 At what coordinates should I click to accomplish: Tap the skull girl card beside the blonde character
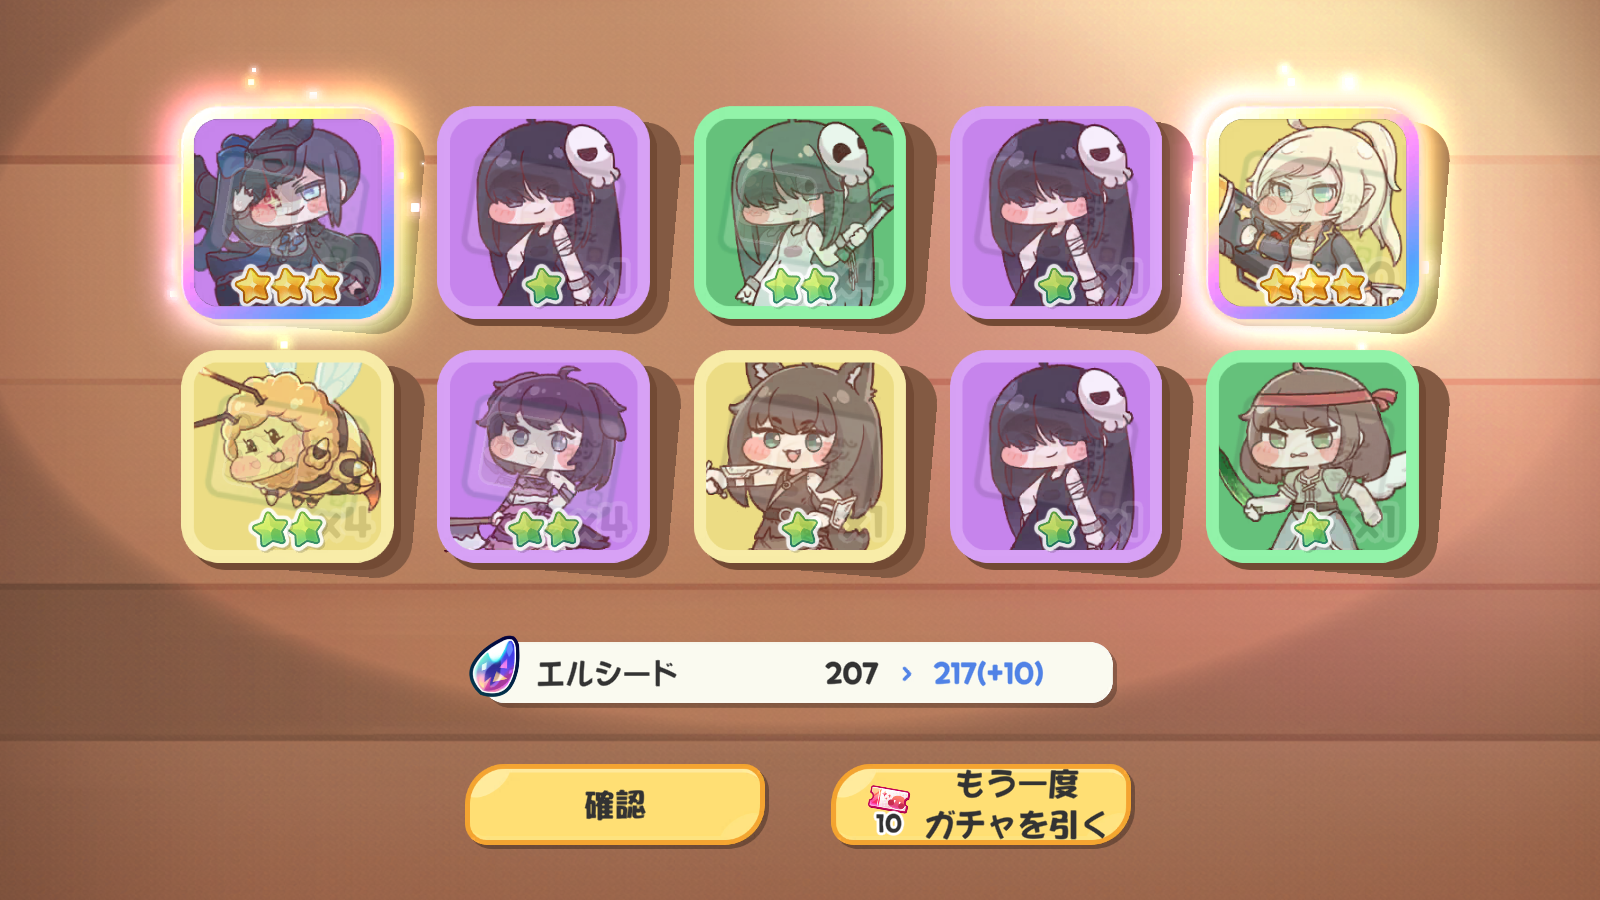pyautogui.click(x=1056, y=213)
